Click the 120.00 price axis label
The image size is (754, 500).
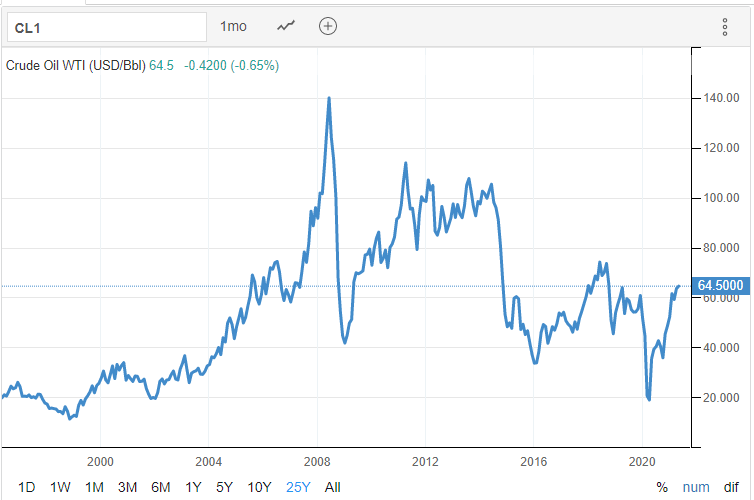(721, 148)
